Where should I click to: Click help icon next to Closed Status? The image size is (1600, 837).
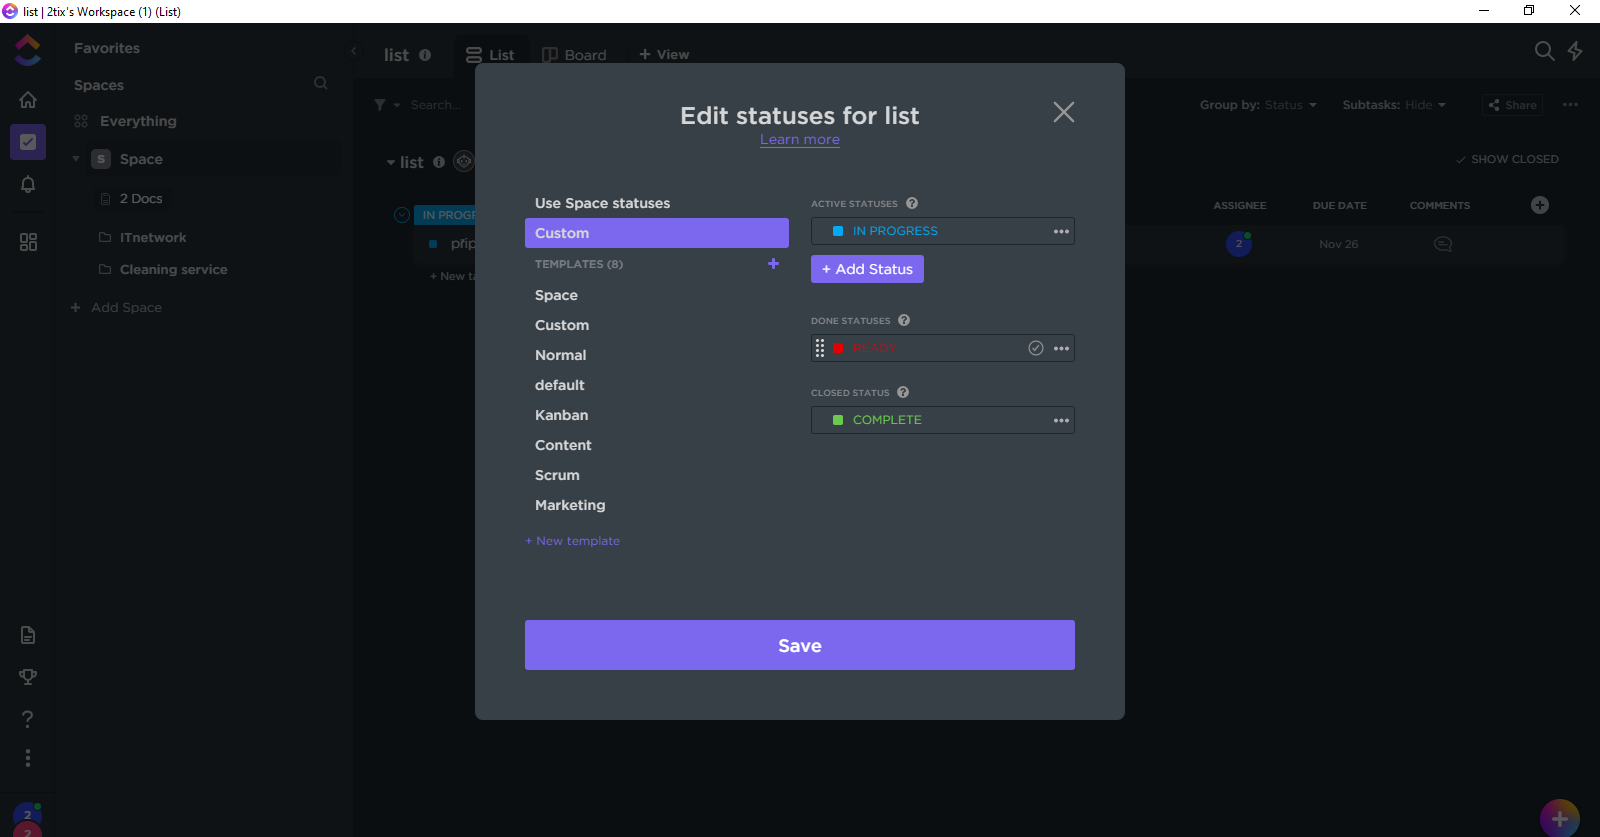[x=903, y=392]
